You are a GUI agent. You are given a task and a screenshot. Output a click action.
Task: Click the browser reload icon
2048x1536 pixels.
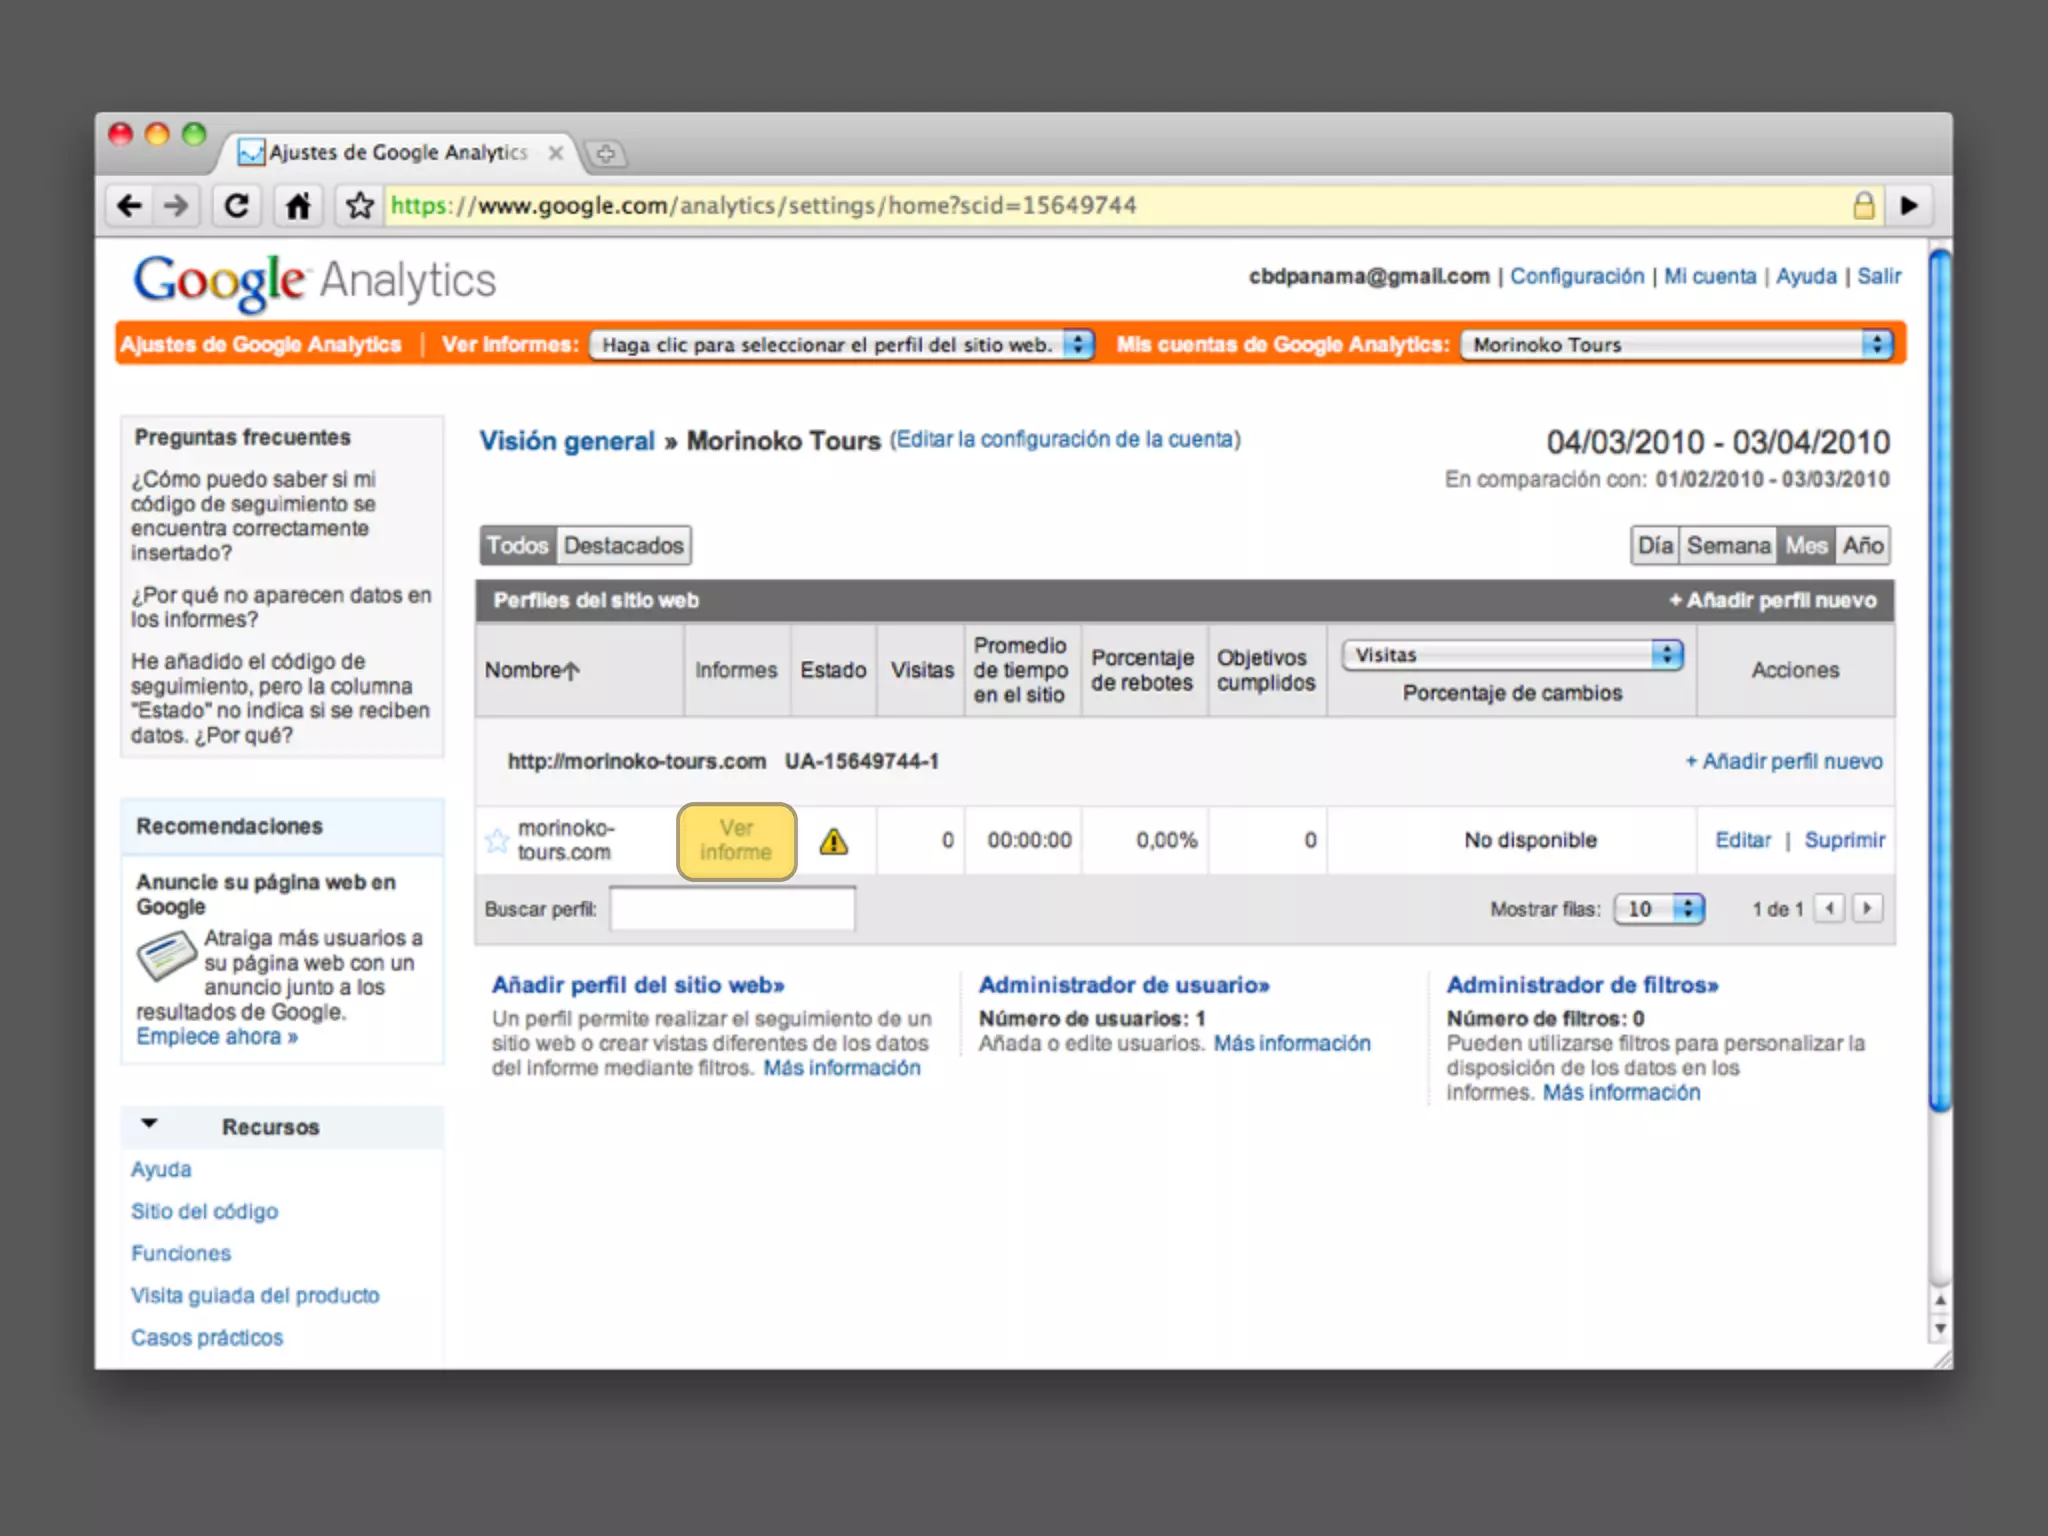pyautogui.click(x=237, y=206)
